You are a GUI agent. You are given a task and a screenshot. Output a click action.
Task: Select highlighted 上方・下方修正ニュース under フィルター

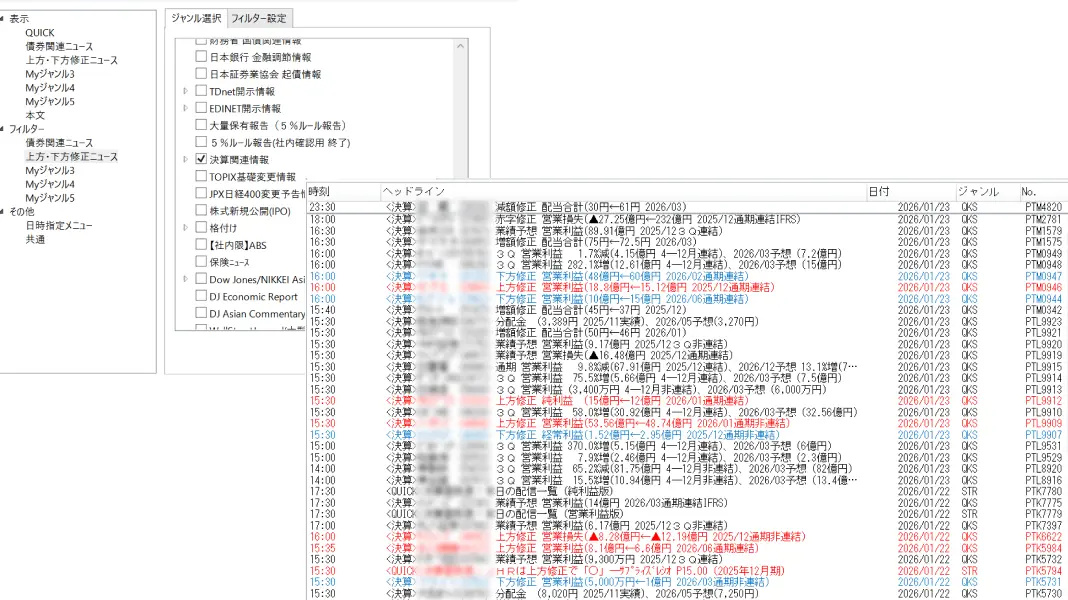[72, 157]
